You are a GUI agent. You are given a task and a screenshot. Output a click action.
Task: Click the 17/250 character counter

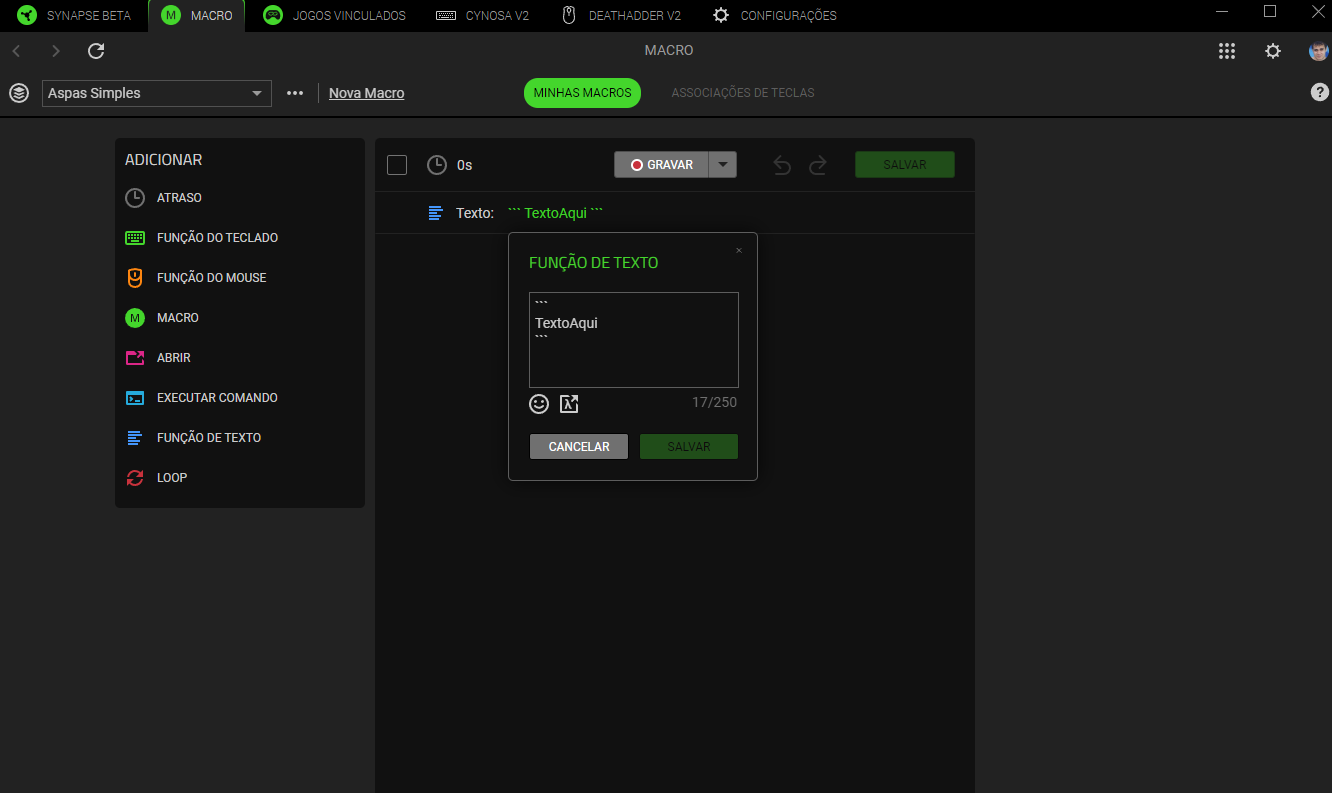click(x=714, y=402)
